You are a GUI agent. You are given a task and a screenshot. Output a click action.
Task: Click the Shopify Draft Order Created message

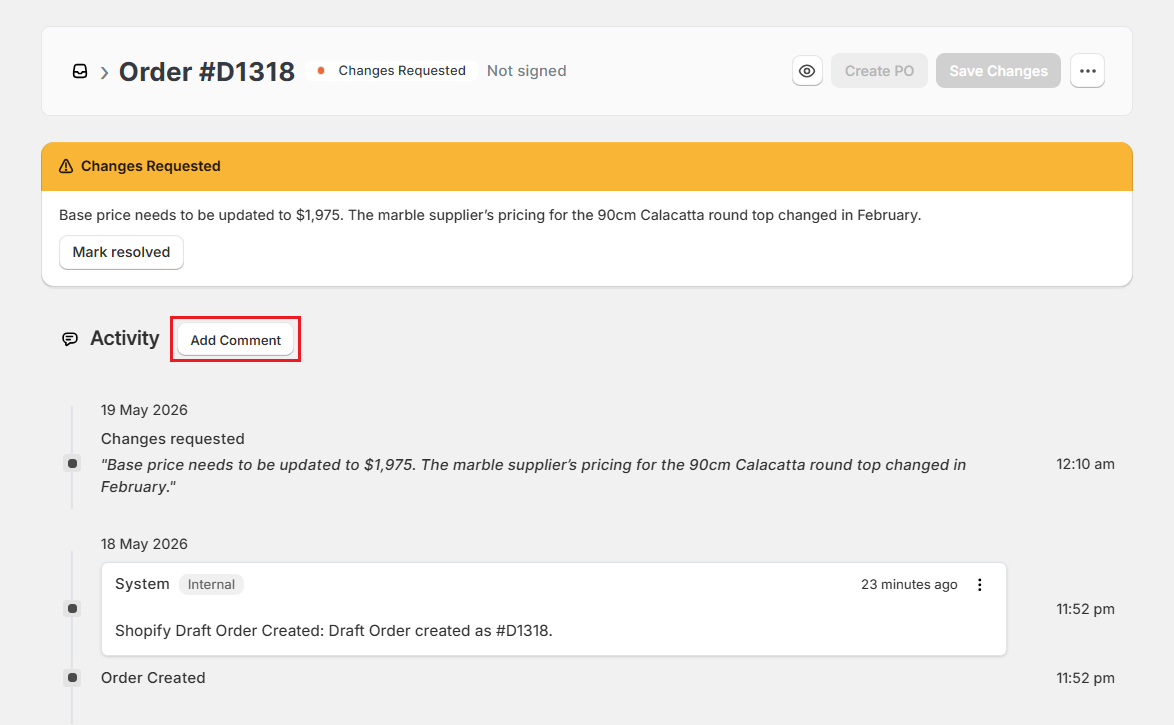point(334,631)
